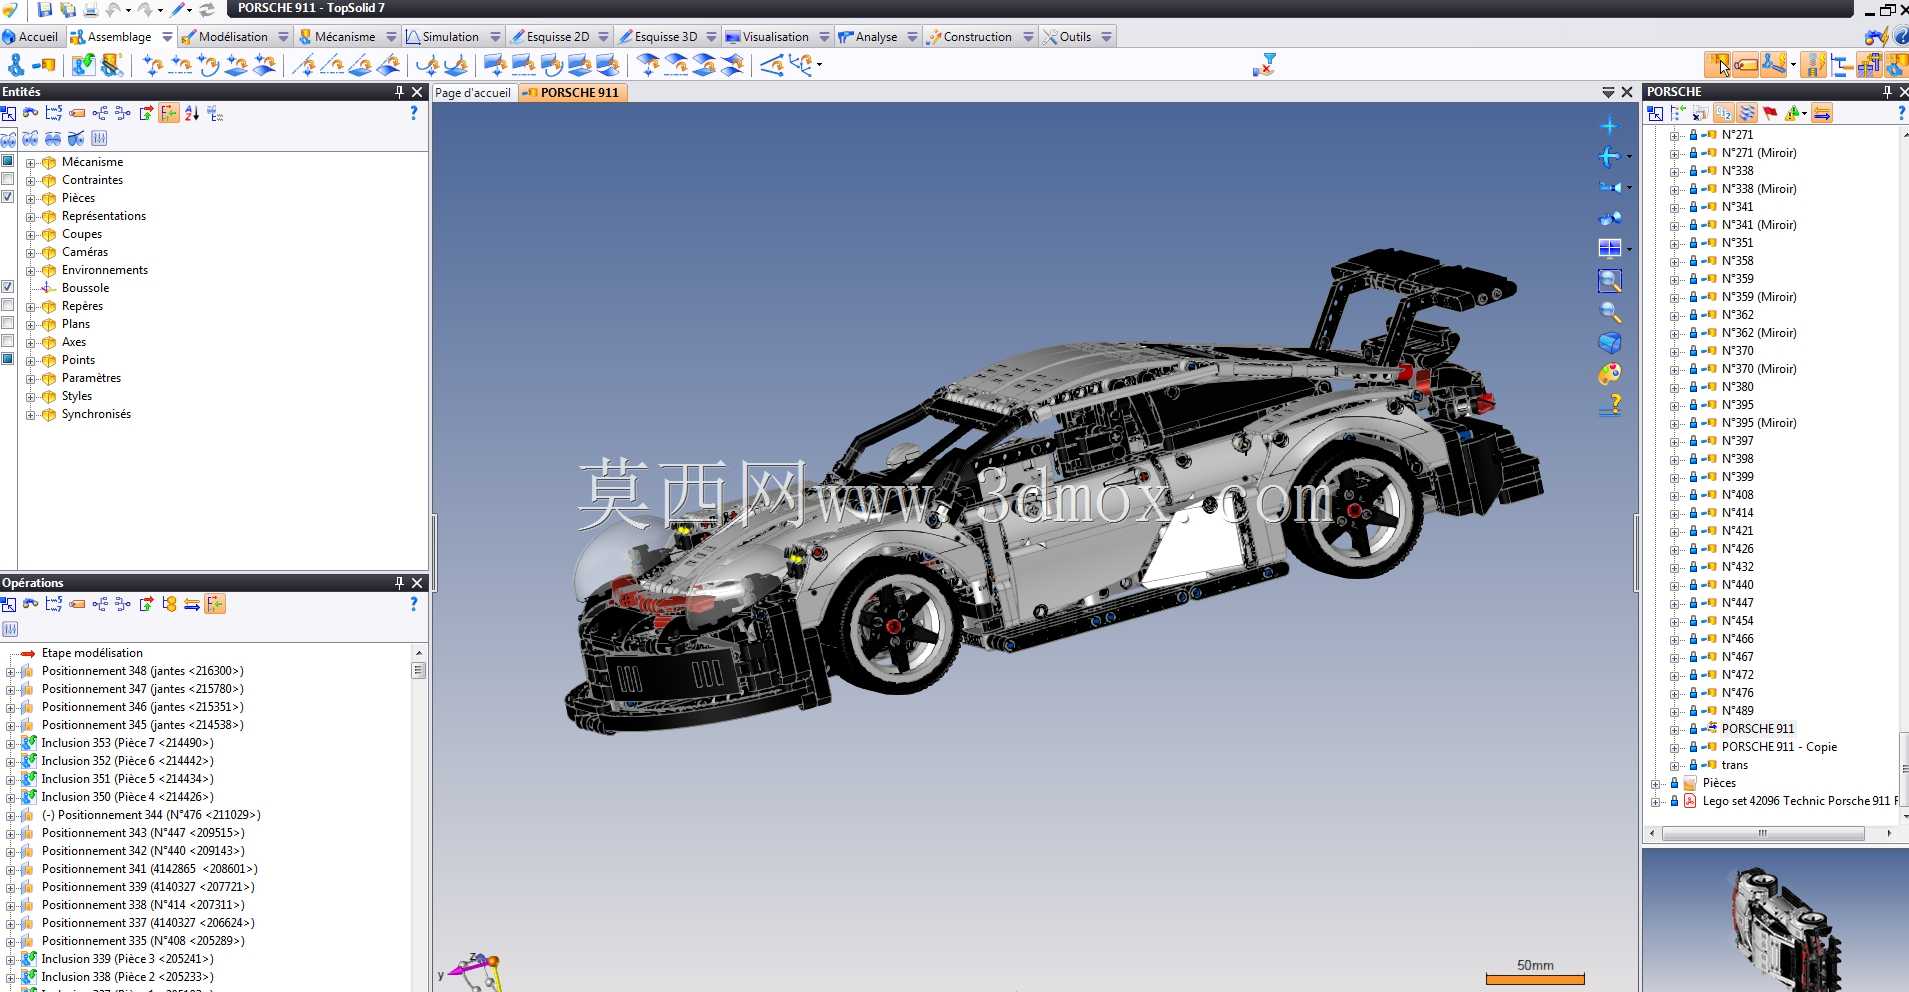1909x992 pixels.
Task: Select Inclusion 353 (Pièce 7) operation
Action: pyautogui.click(x=127, y=743)
